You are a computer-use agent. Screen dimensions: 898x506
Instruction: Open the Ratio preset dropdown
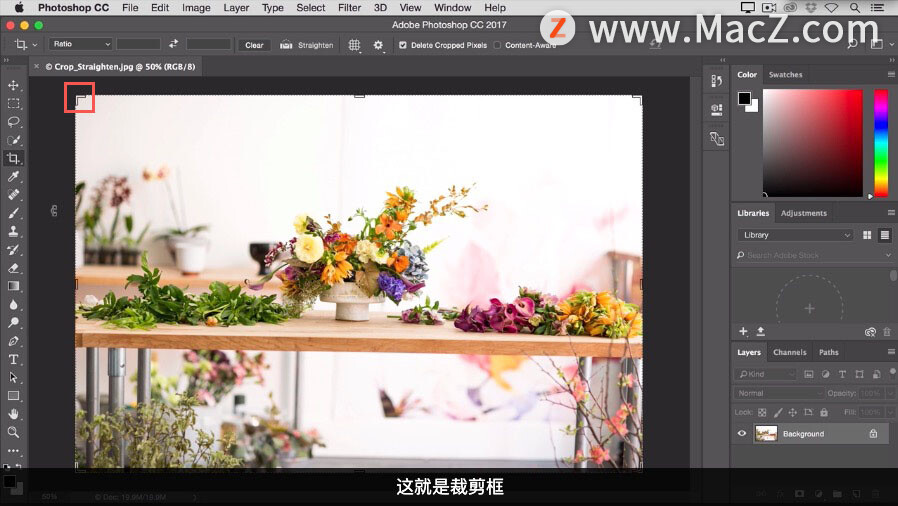[x=80, y=44]
